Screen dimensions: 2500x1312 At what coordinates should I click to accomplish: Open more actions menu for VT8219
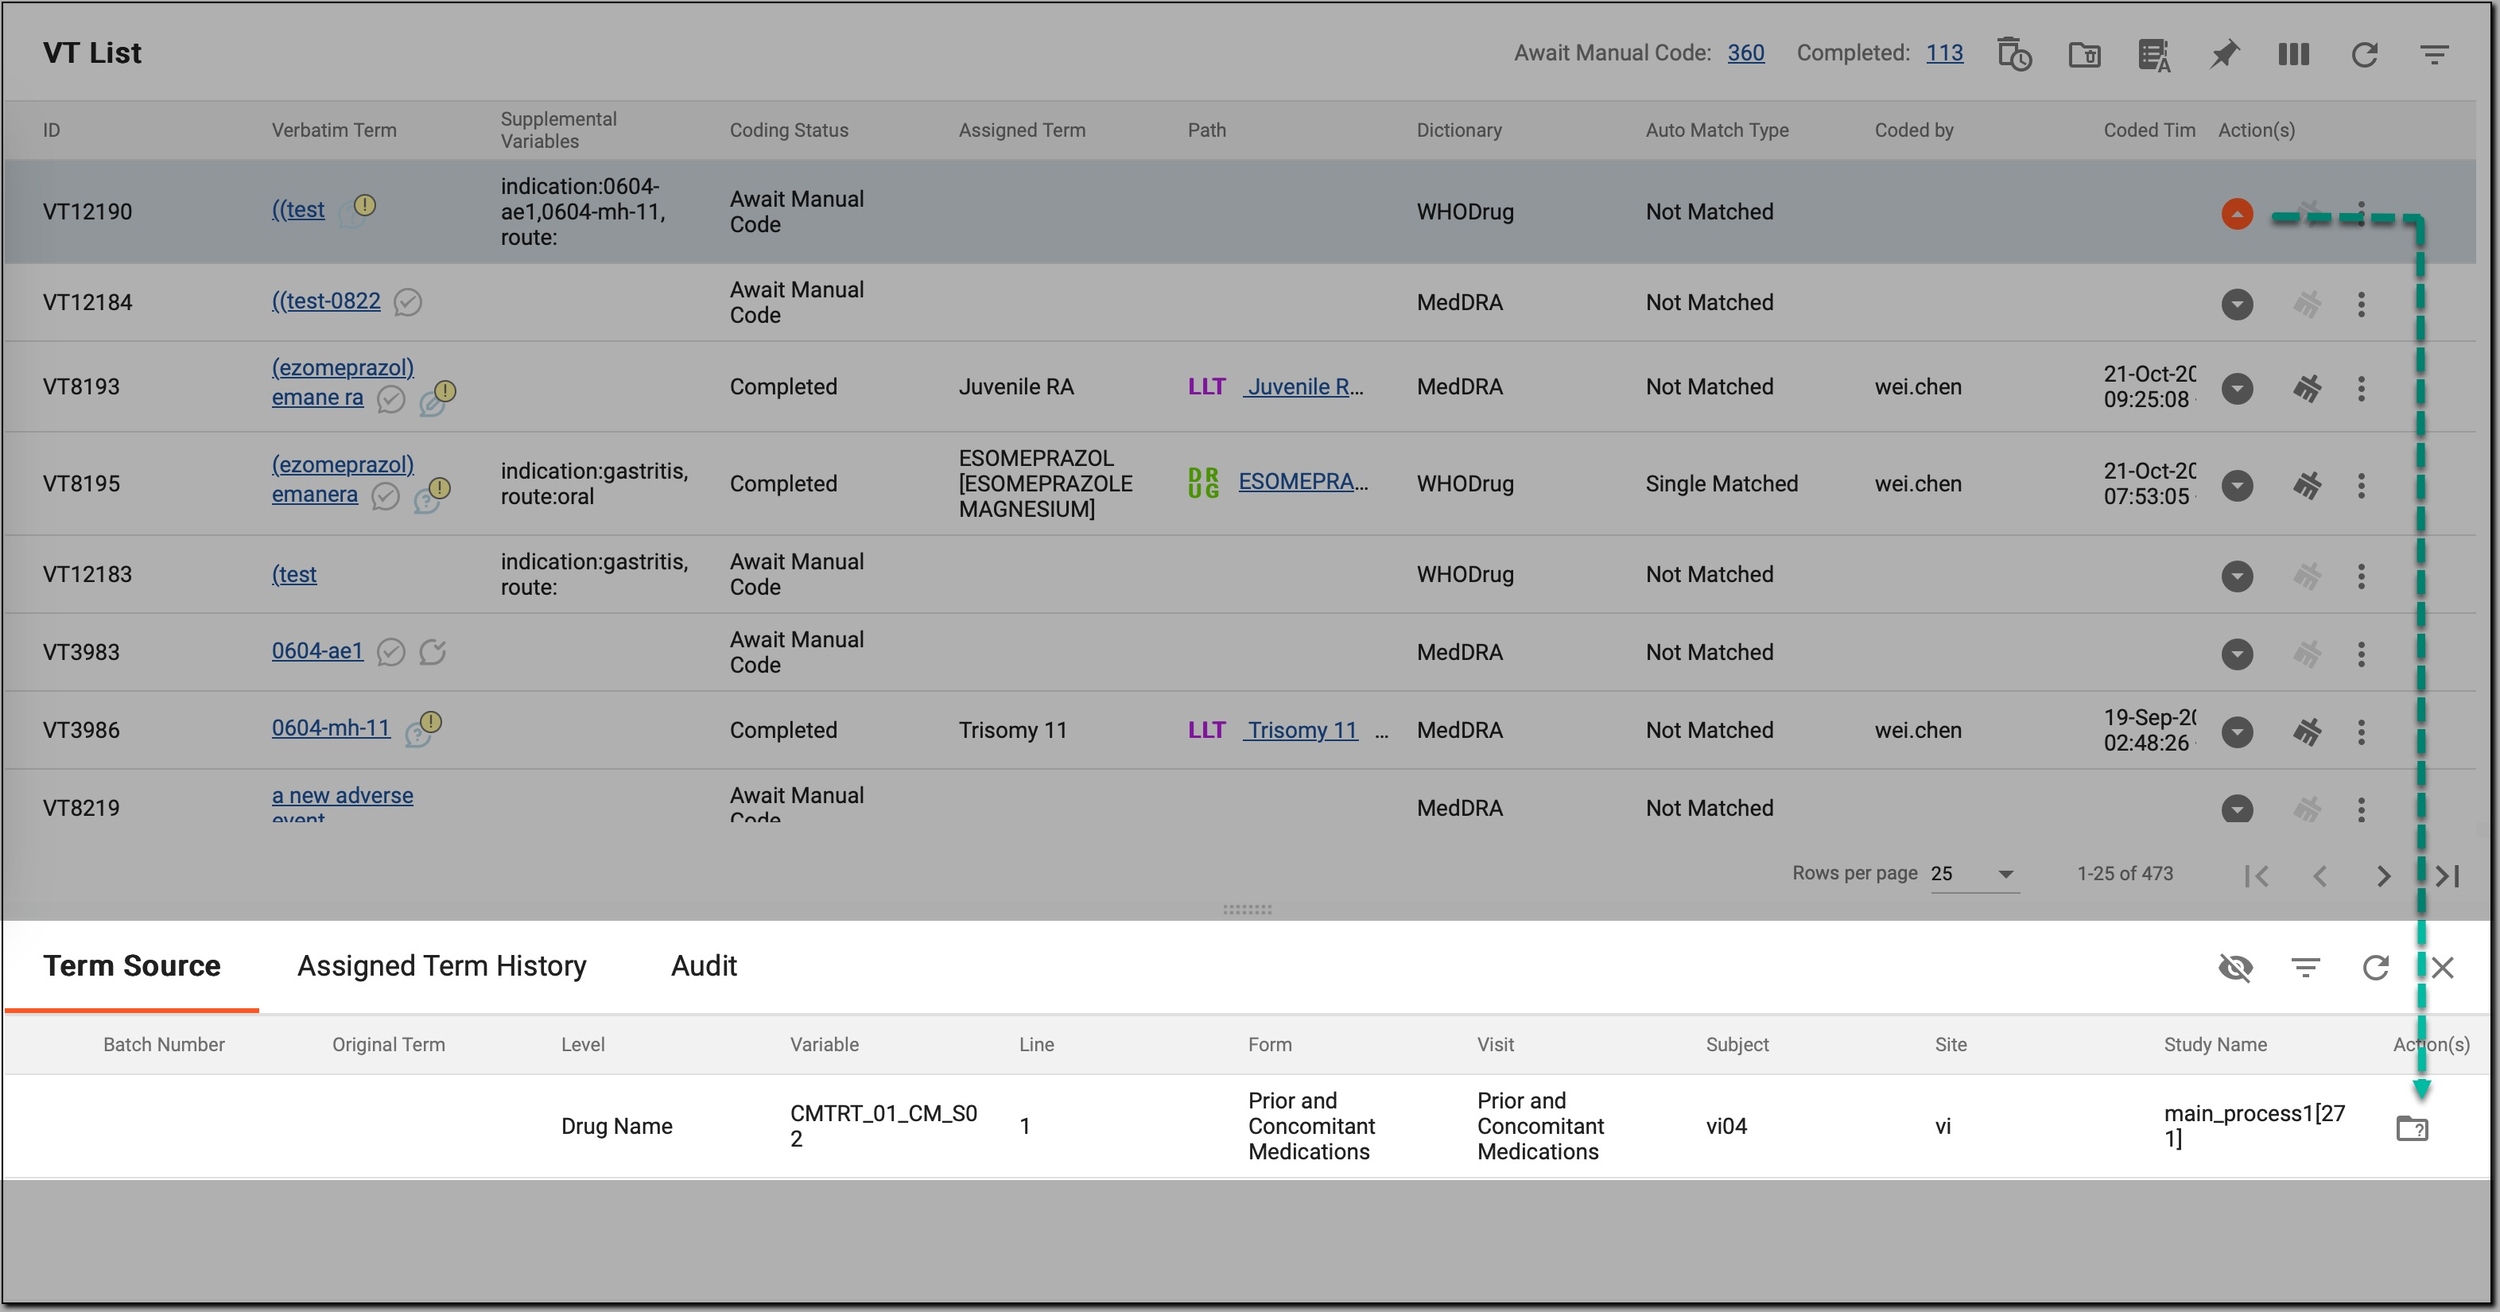(x=2361, y=809)
